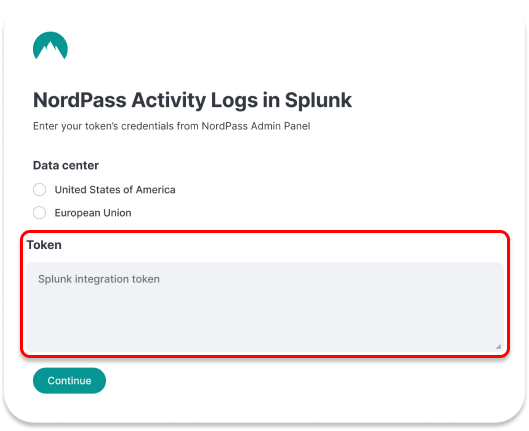
Task: Click the Token field label
Action: tap(44, 245)
